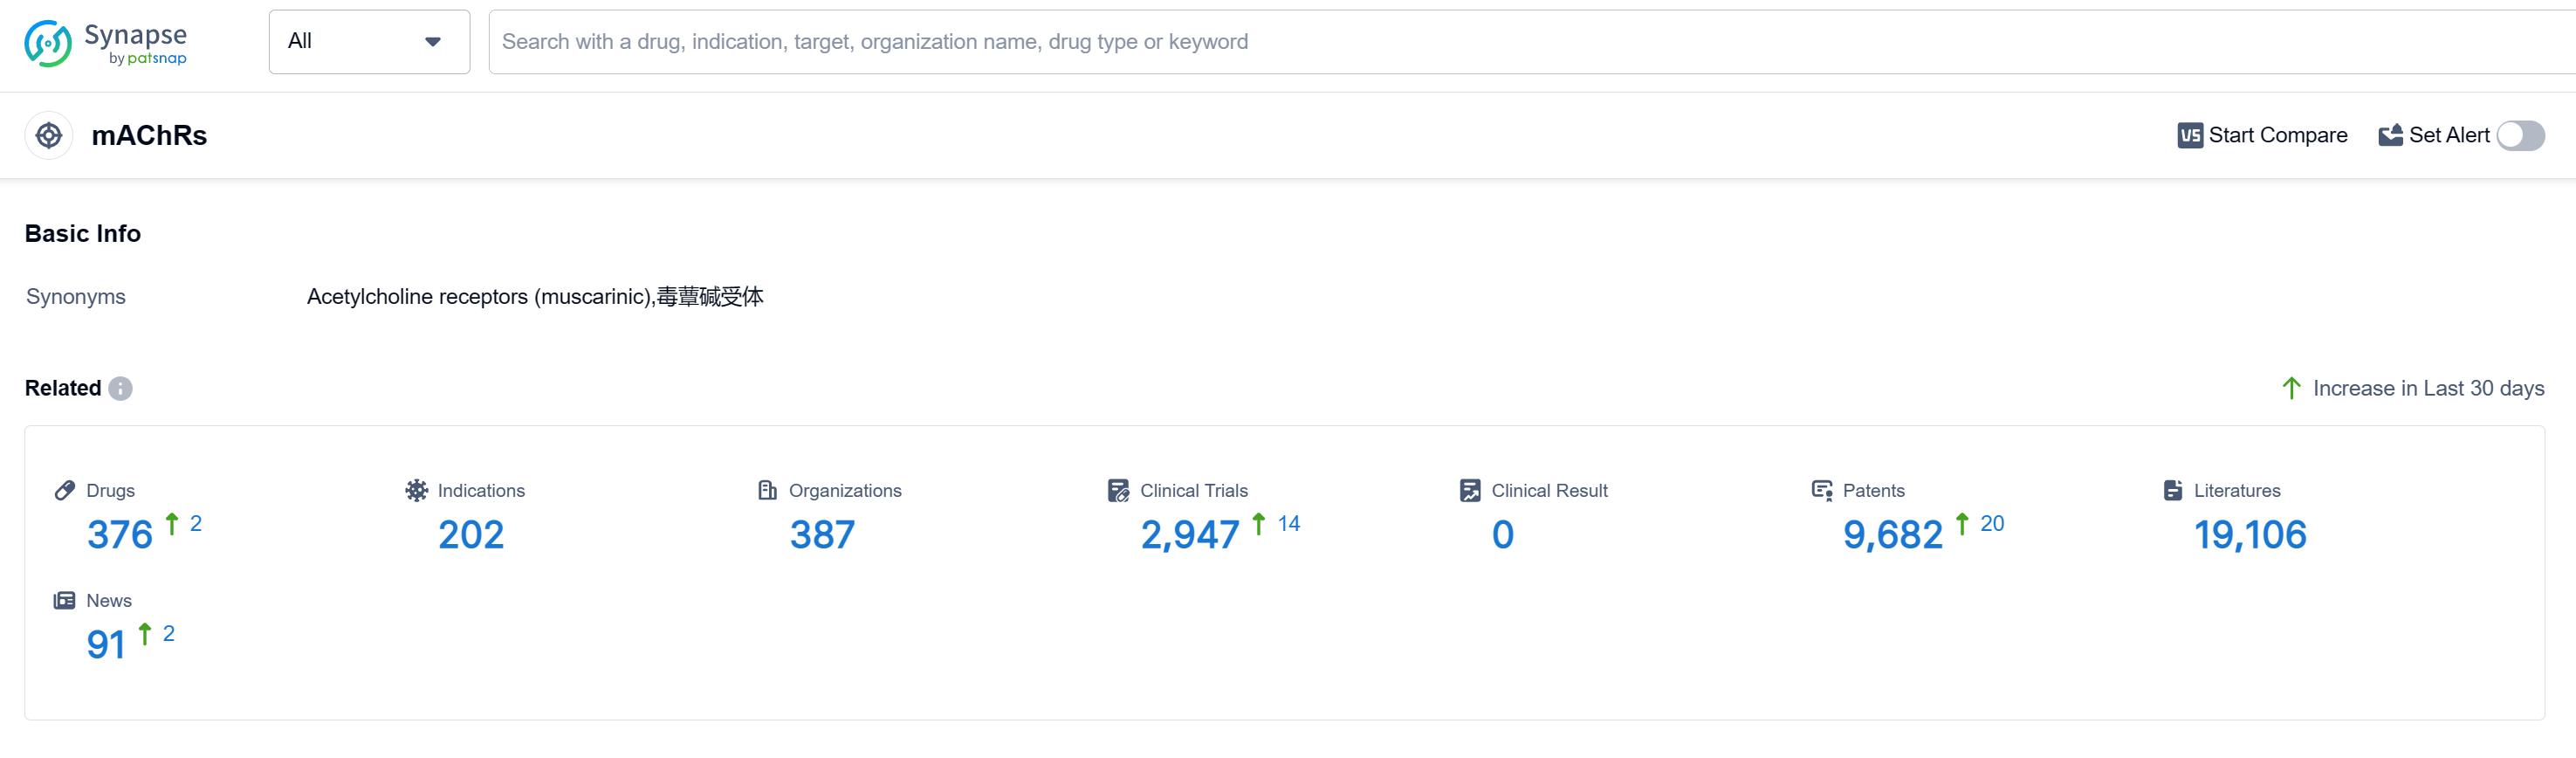Open the 2,947 Clinical Trials link
Image resolution: width=2576 pixels, height=758 pixels.
[1189, 535]
